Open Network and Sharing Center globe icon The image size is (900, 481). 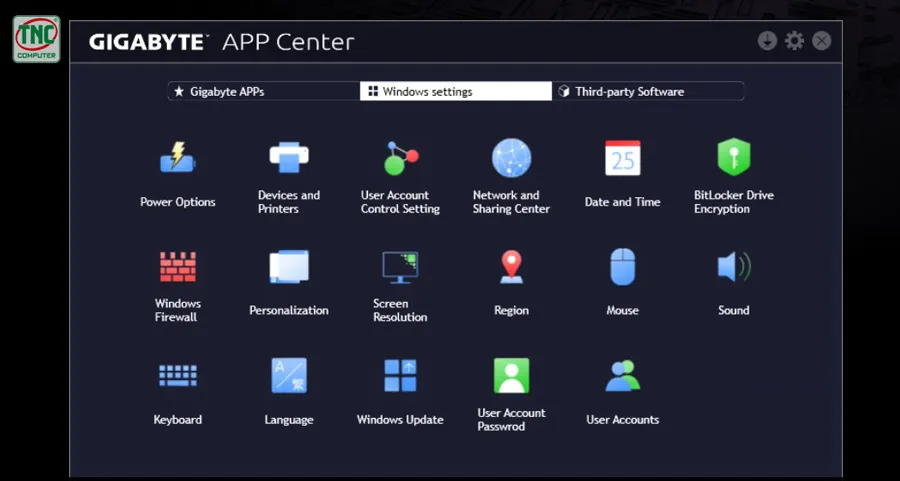click(511, 158)
